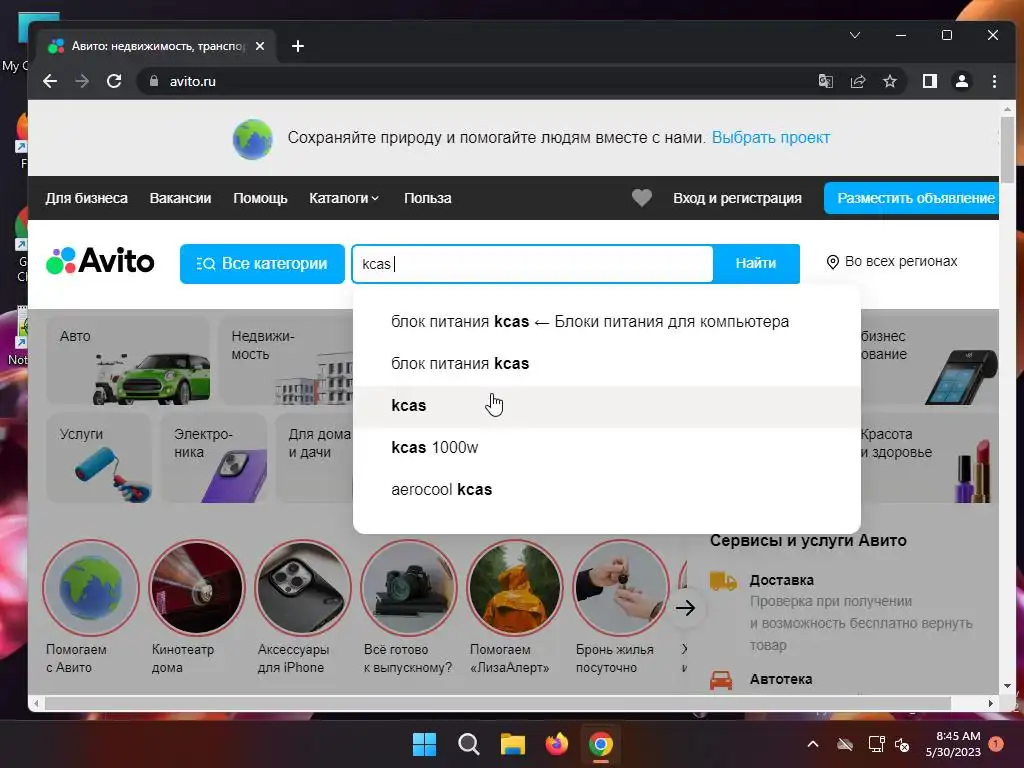The width and height of the screenshot is (1024, 768).
Task: Open the Каталоги dropdown
Action: pos(344,198)
